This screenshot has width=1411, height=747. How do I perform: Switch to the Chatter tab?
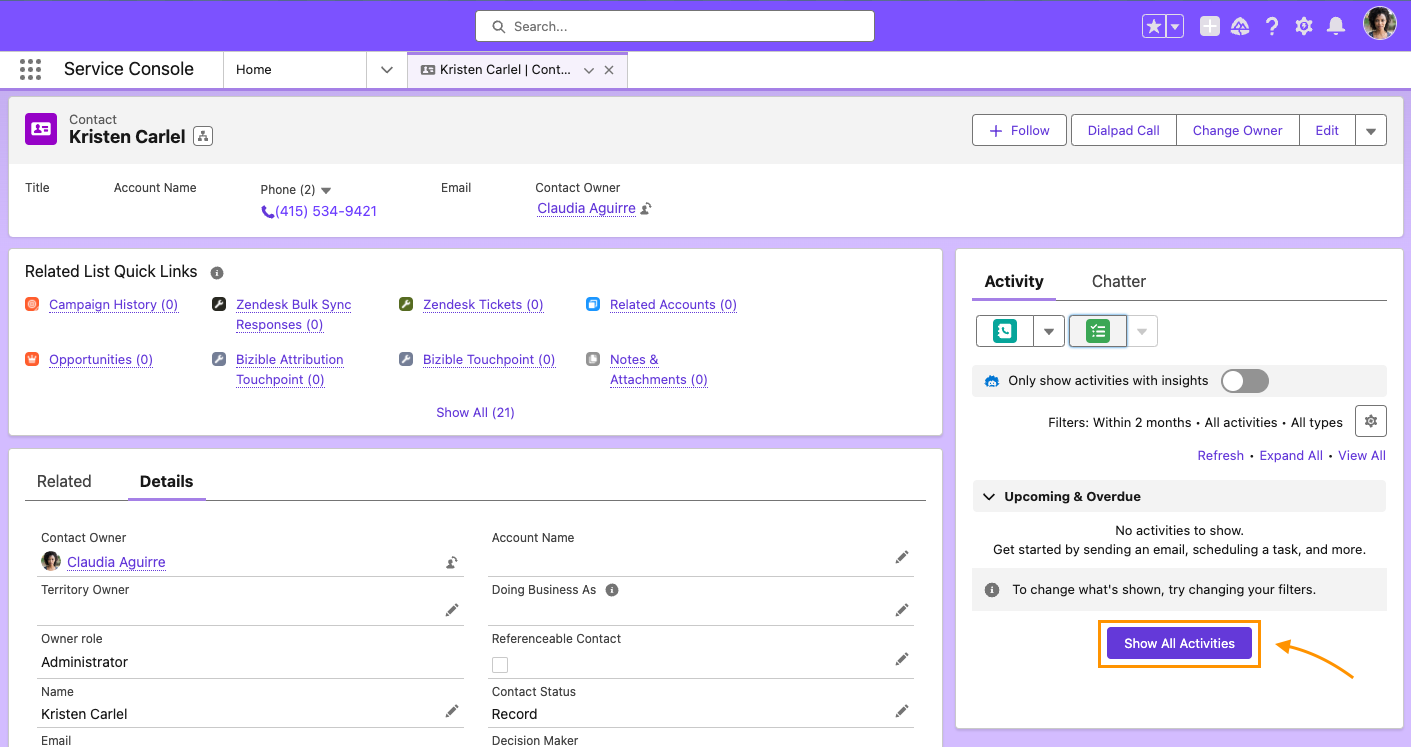[x=1119, y=281]
